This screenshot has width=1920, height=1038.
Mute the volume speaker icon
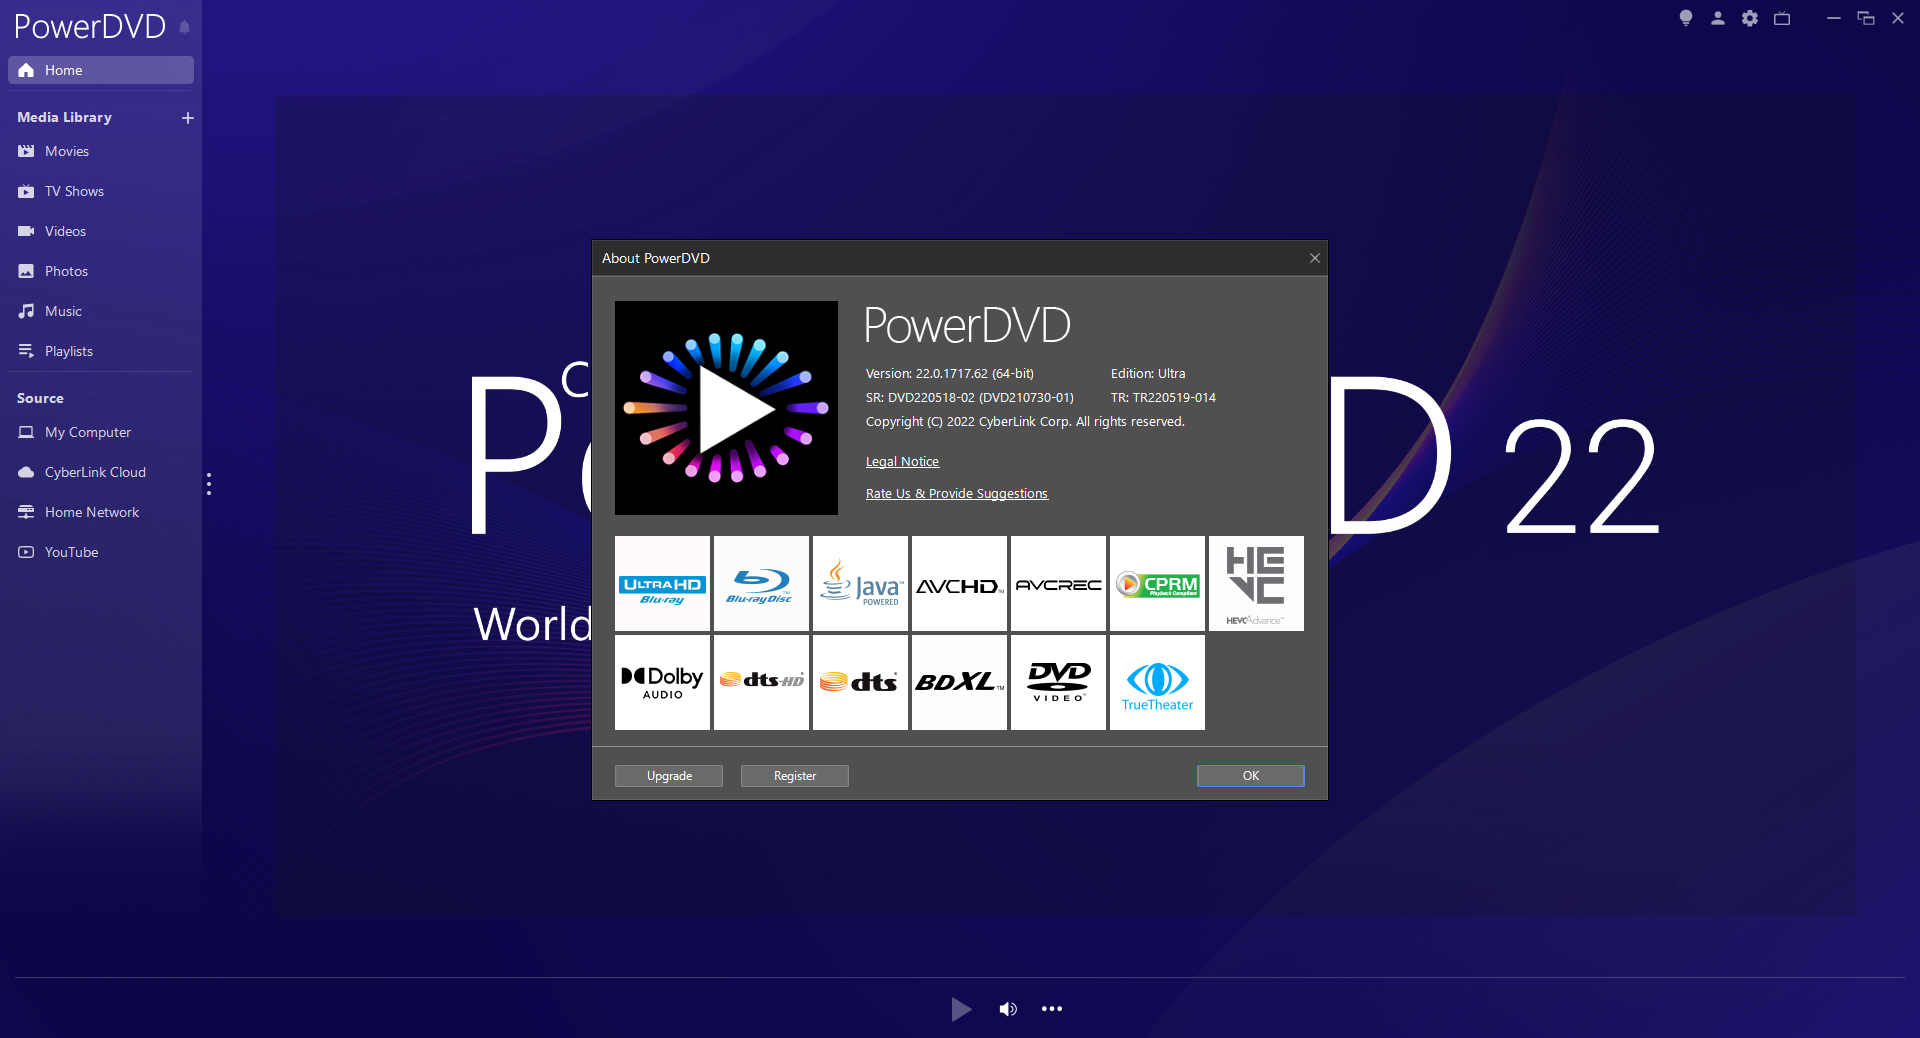coord(1008,1009)
